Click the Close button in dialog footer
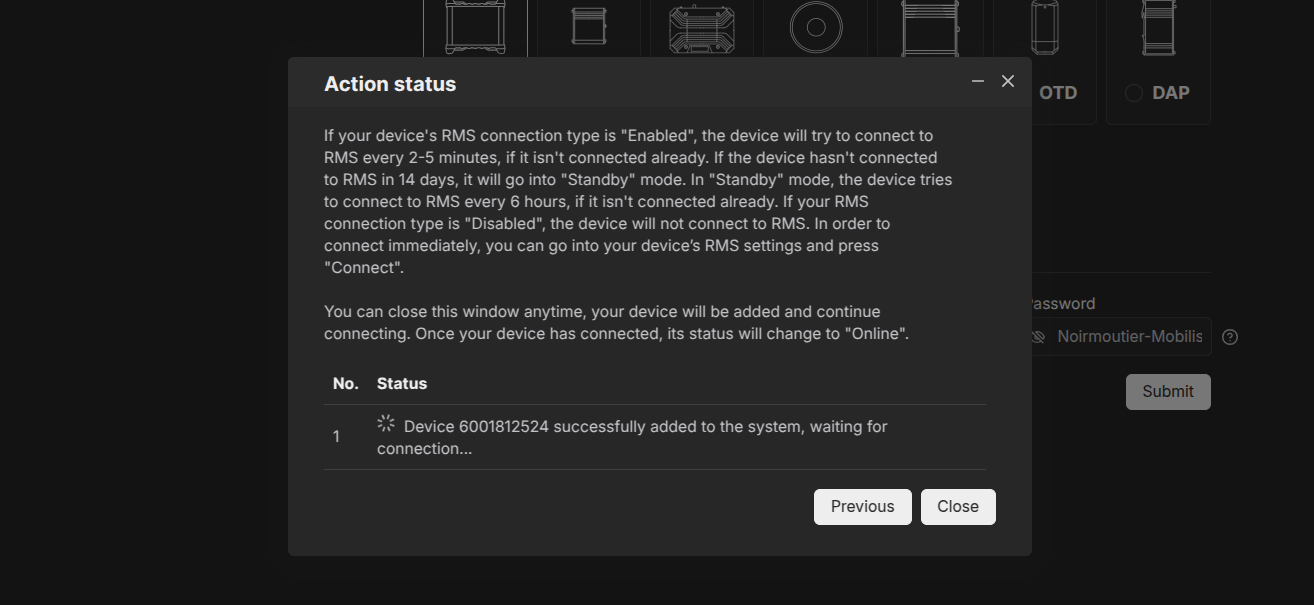This screenshot has height=605, width=1314. point(958,507)
